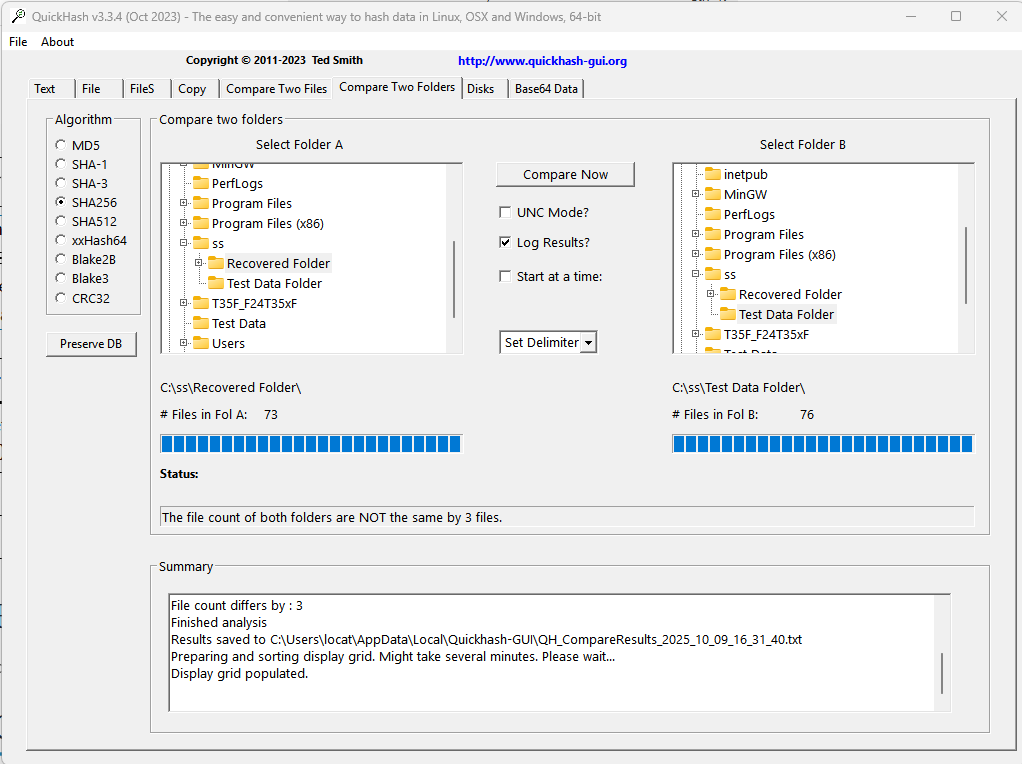Viewport: 1022px width, 764px height.
Task: Disable the Log Results checkbox
Action: 505,241
